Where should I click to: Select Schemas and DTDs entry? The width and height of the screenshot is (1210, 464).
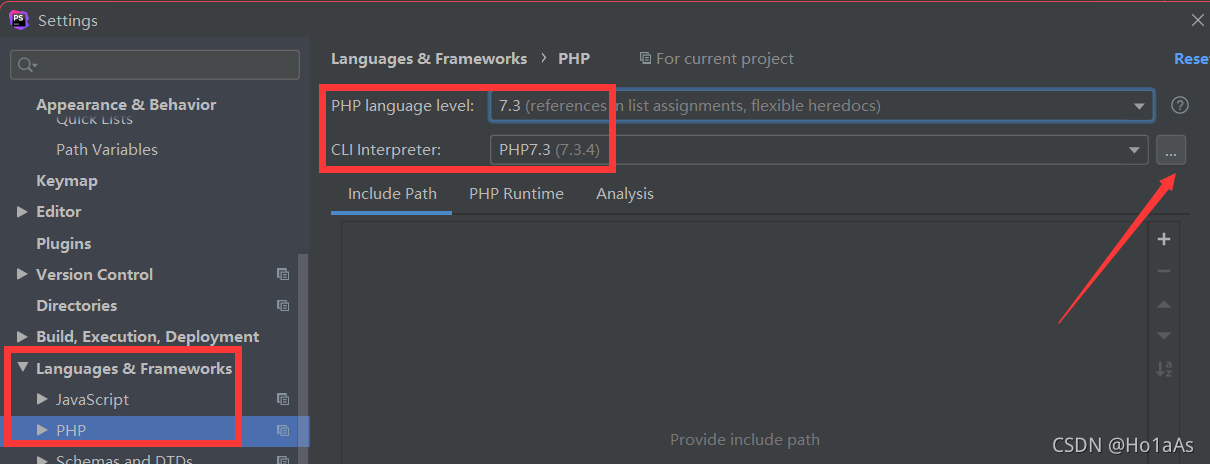click(125, 460)
